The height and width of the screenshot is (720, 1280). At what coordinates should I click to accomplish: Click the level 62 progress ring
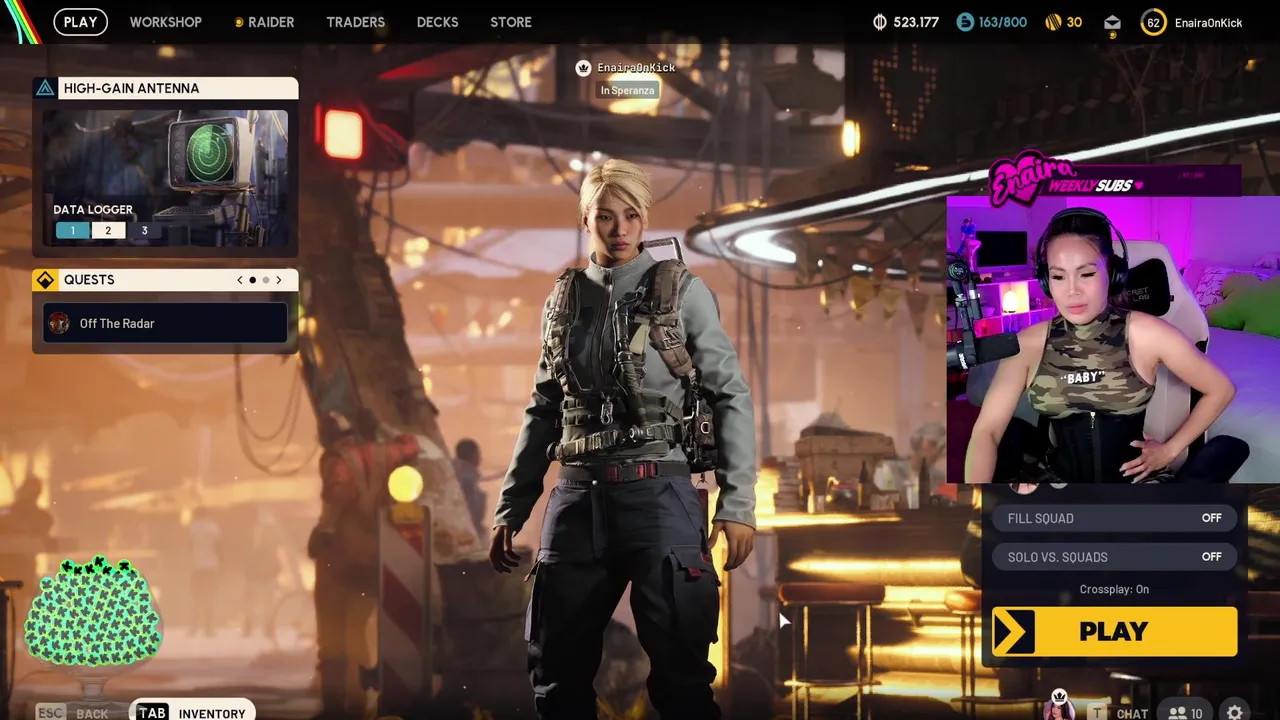[1153, 22]
